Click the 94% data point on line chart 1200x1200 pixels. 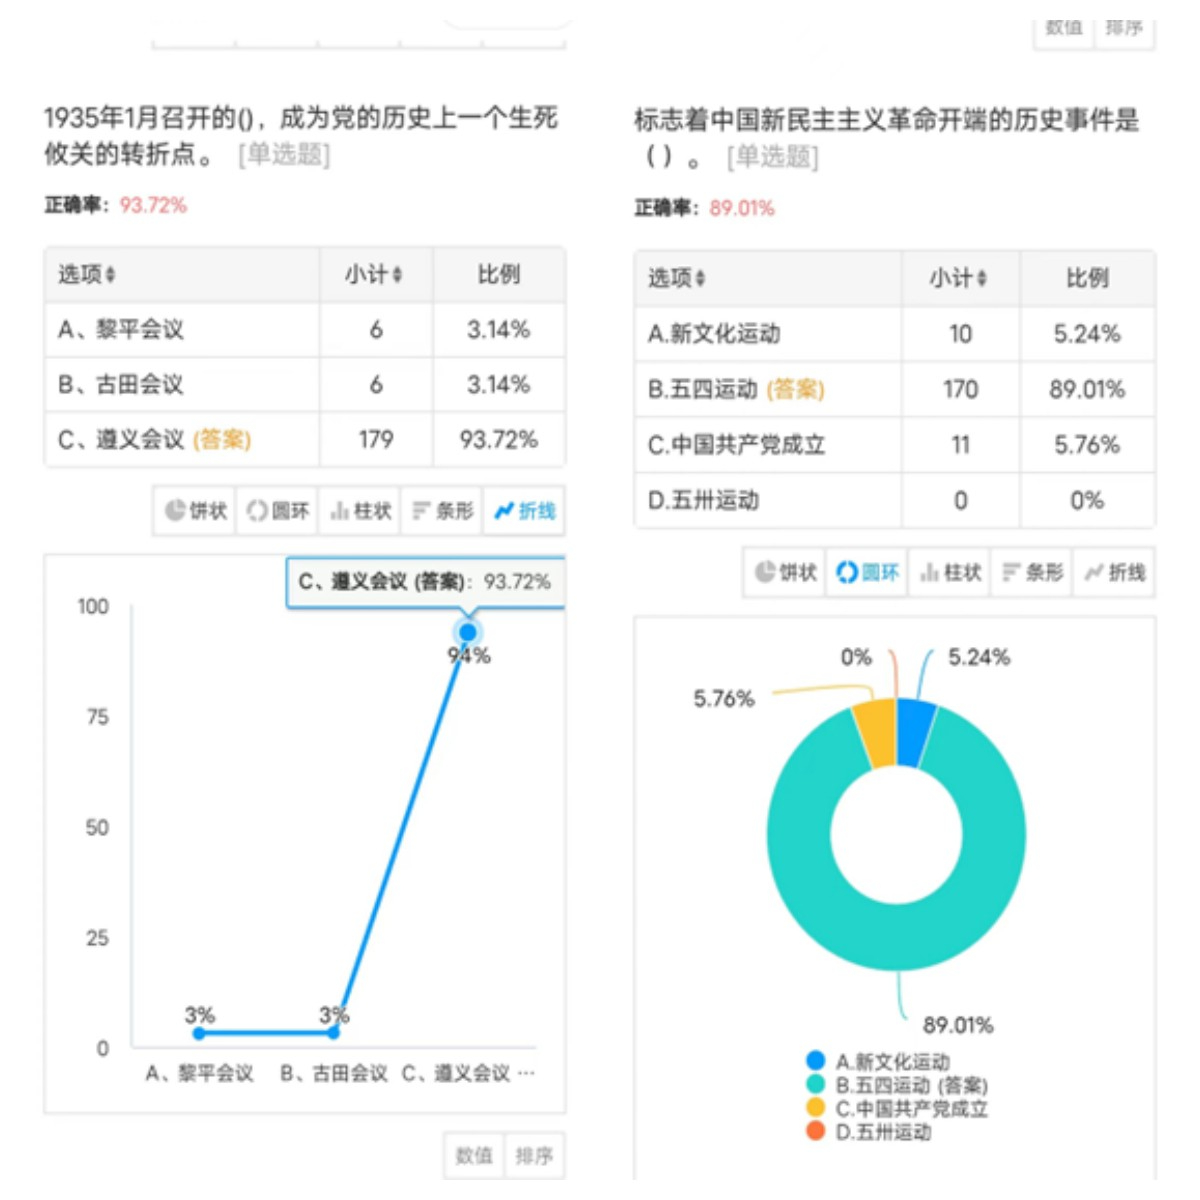tap(467, 633)
